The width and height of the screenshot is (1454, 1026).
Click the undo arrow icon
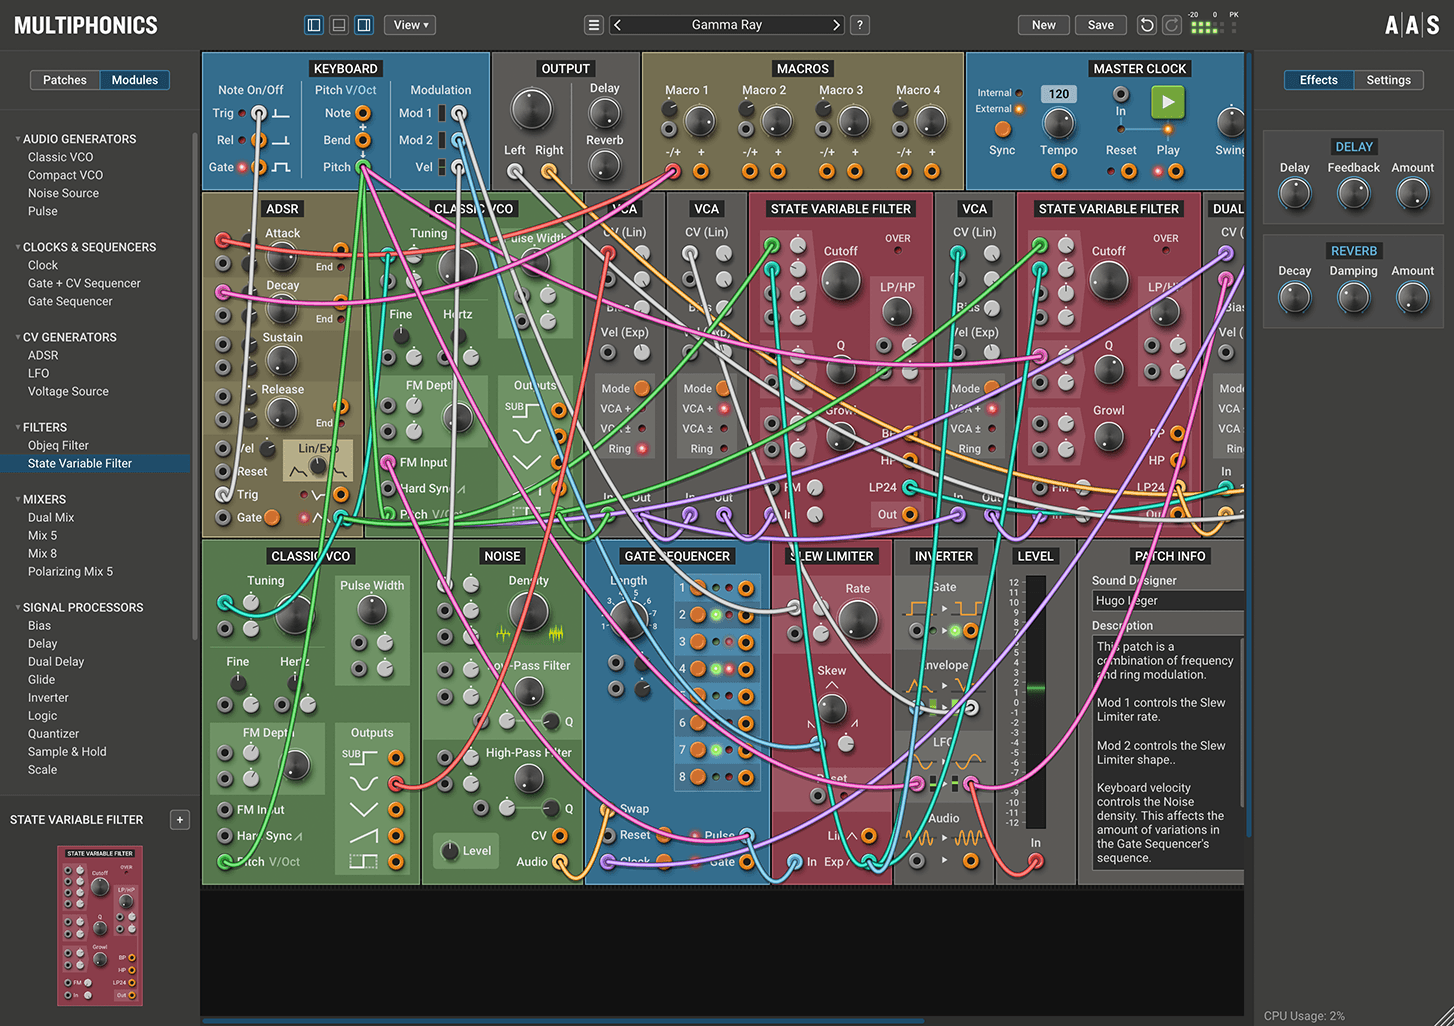(1146, 24)
